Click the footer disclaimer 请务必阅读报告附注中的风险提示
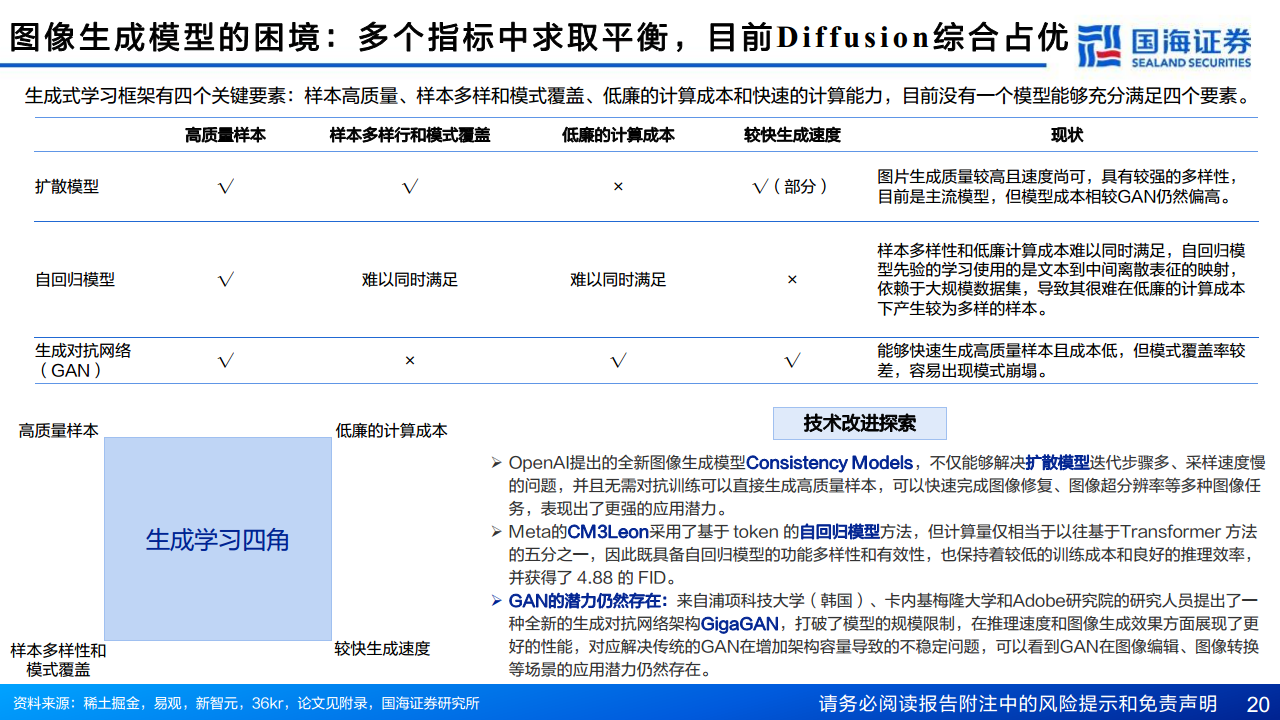The width and height of the screenshot is (1280, 720). (1018, 703)
